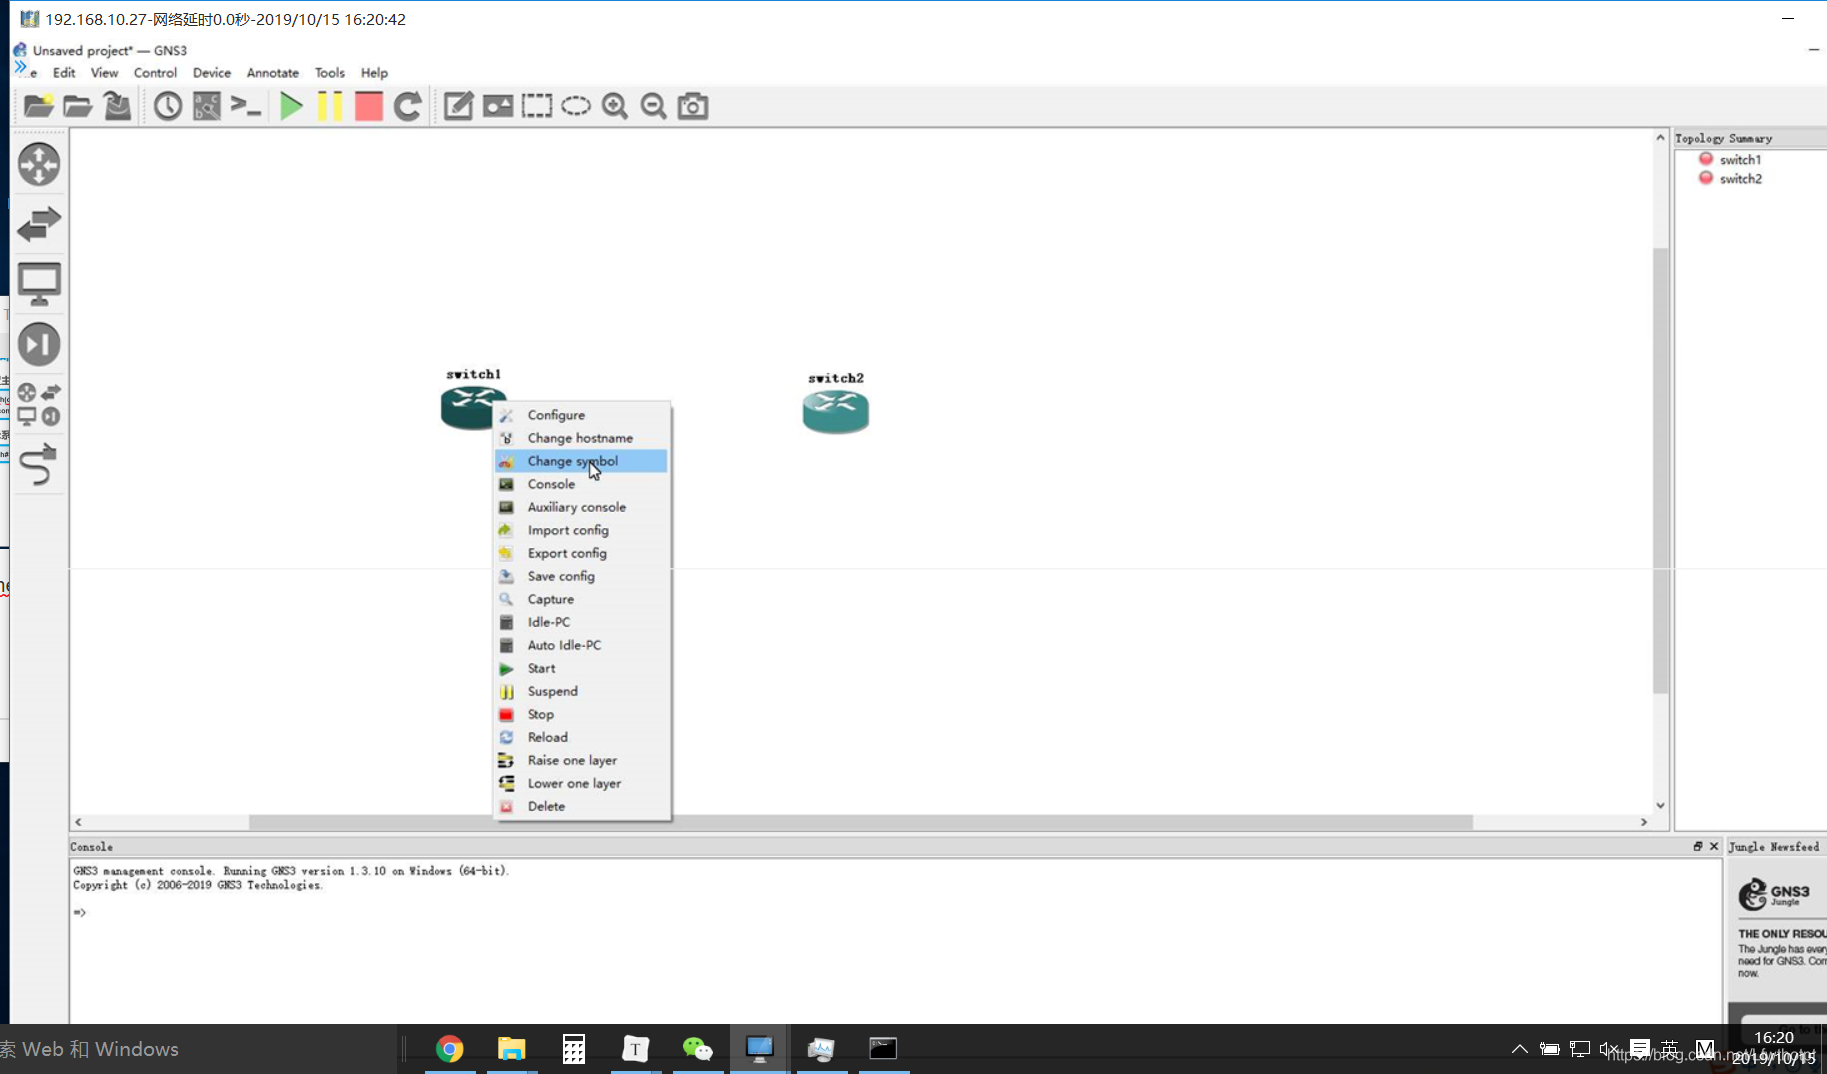Choose Start in the context menu
1827x1074 pixels.
click(581, 668)
